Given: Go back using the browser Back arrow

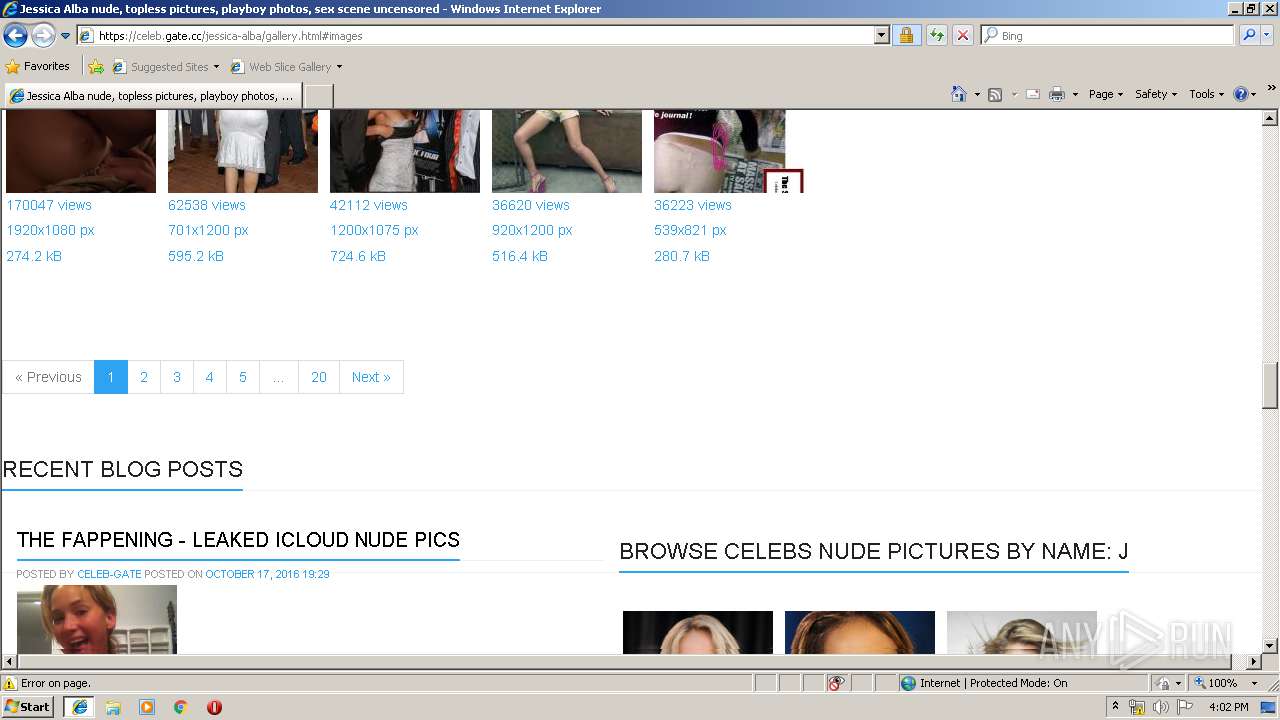Looking at the screenshot, I should pyautogui.click(x=15, y=36).
